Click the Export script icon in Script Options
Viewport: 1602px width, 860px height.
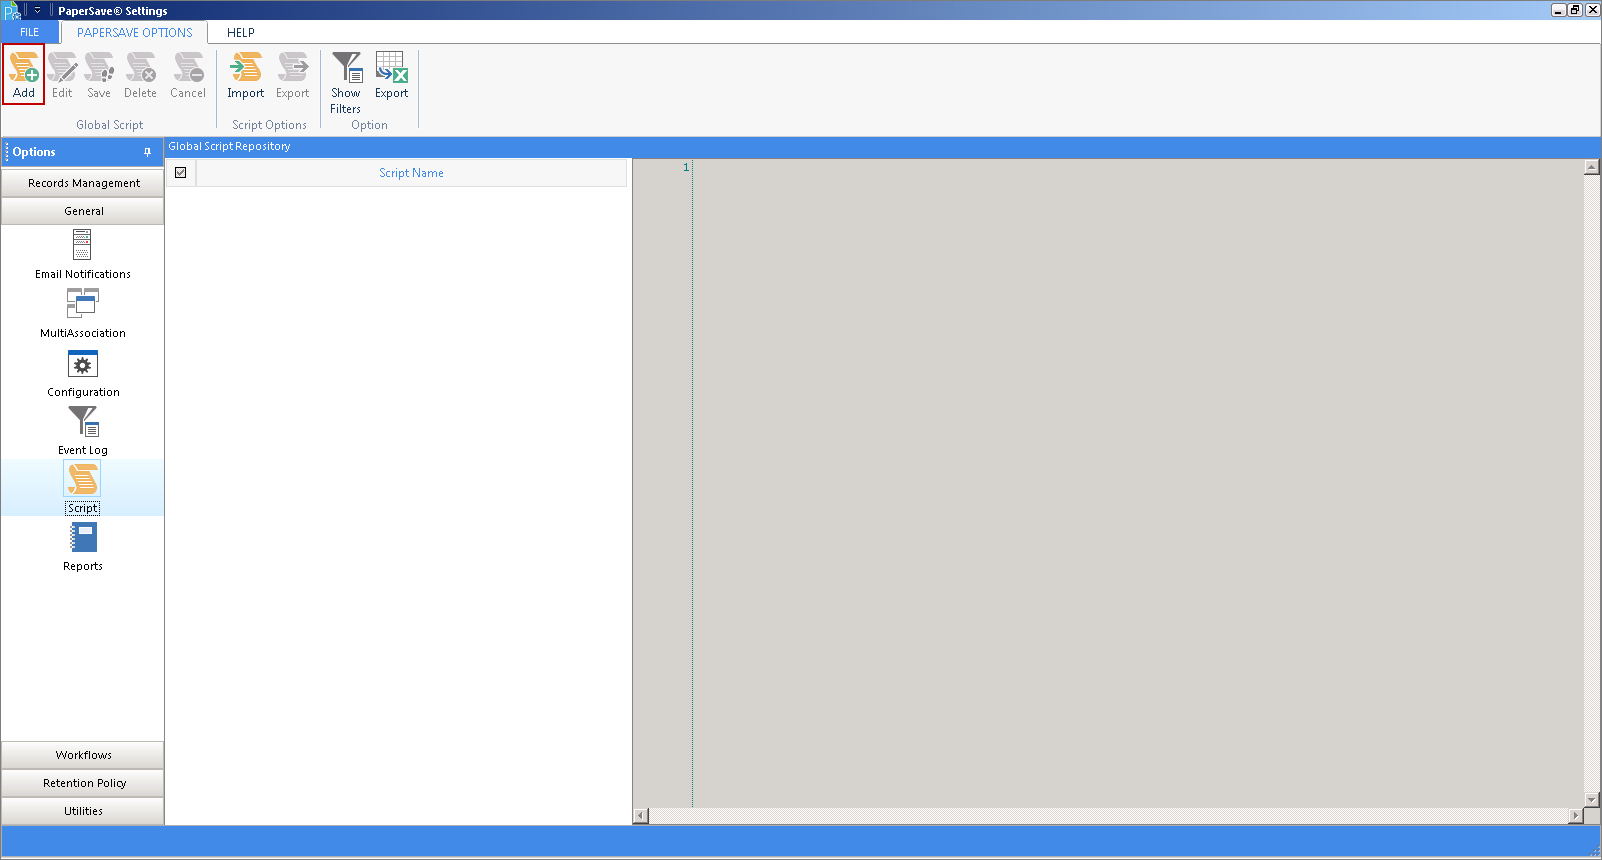[293, 75]
